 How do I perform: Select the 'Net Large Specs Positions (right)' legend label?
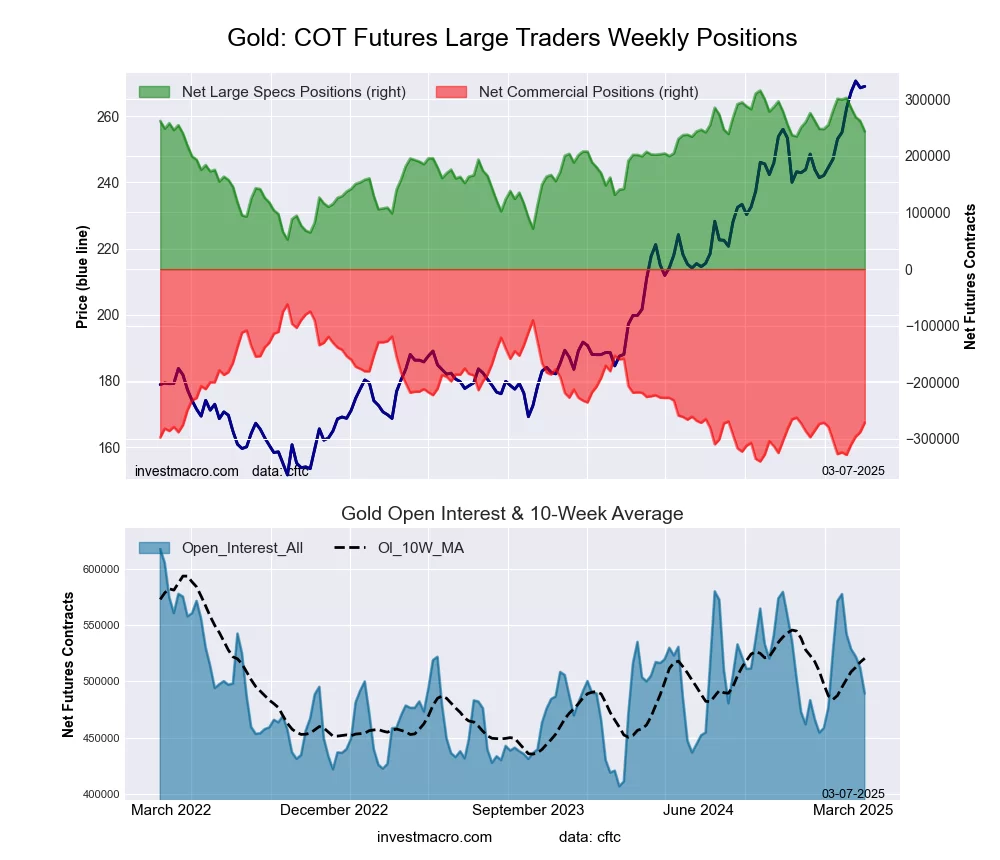(x=294, y=92)
